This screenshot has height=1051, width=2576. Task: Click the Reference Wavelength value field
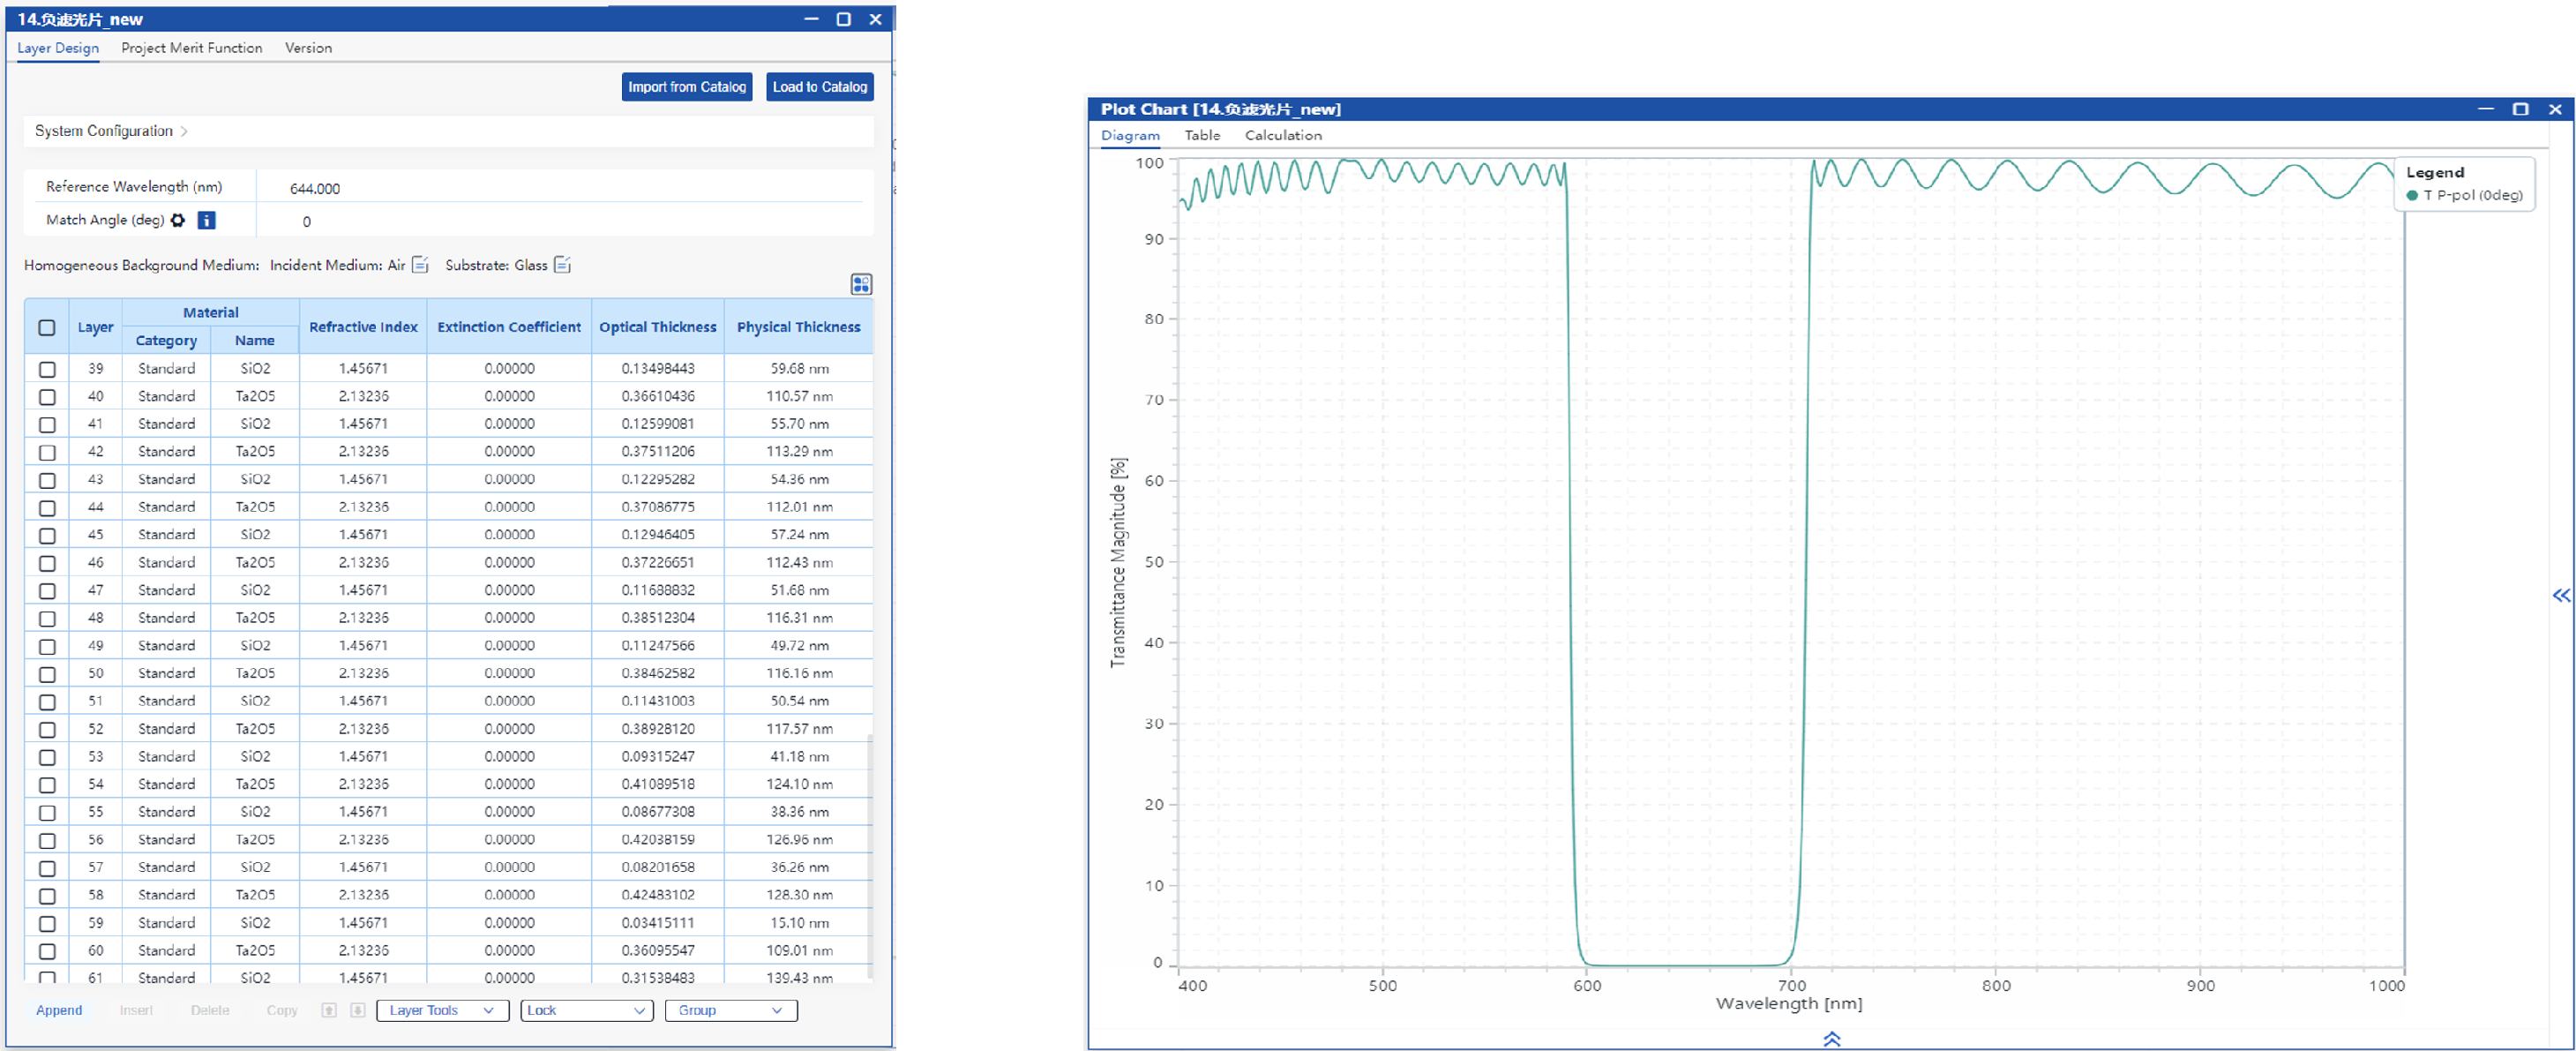pos(315,188)
